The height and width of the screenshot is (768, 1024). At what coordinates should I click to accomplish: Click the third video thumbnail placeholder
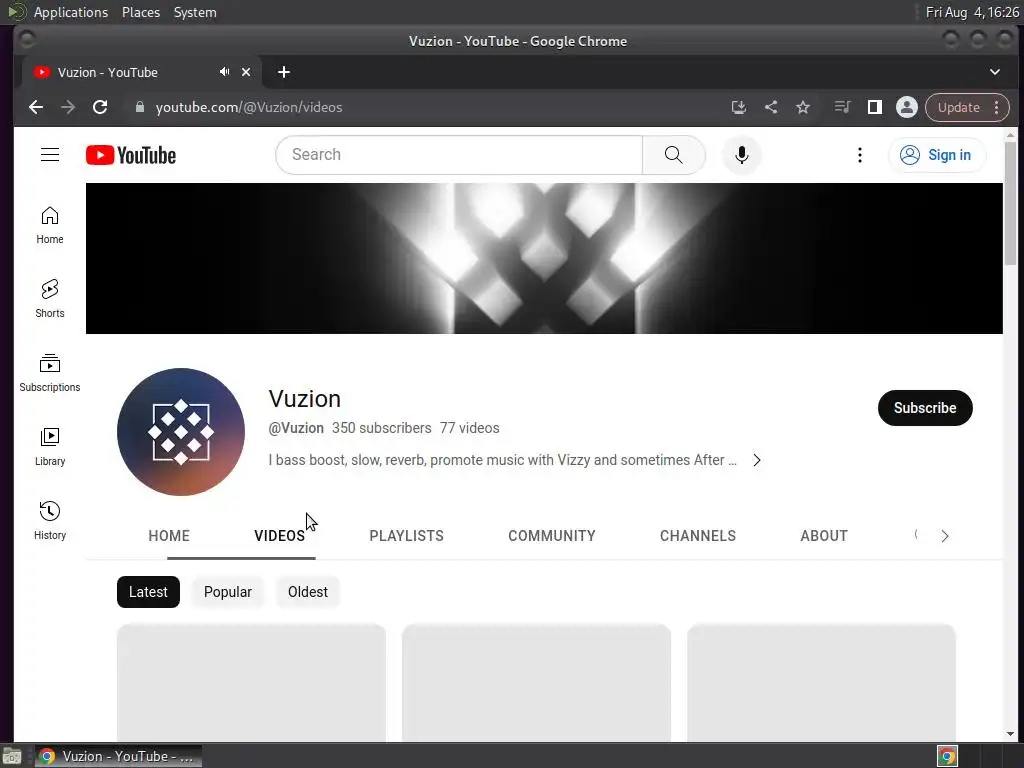tap(821, 682)
